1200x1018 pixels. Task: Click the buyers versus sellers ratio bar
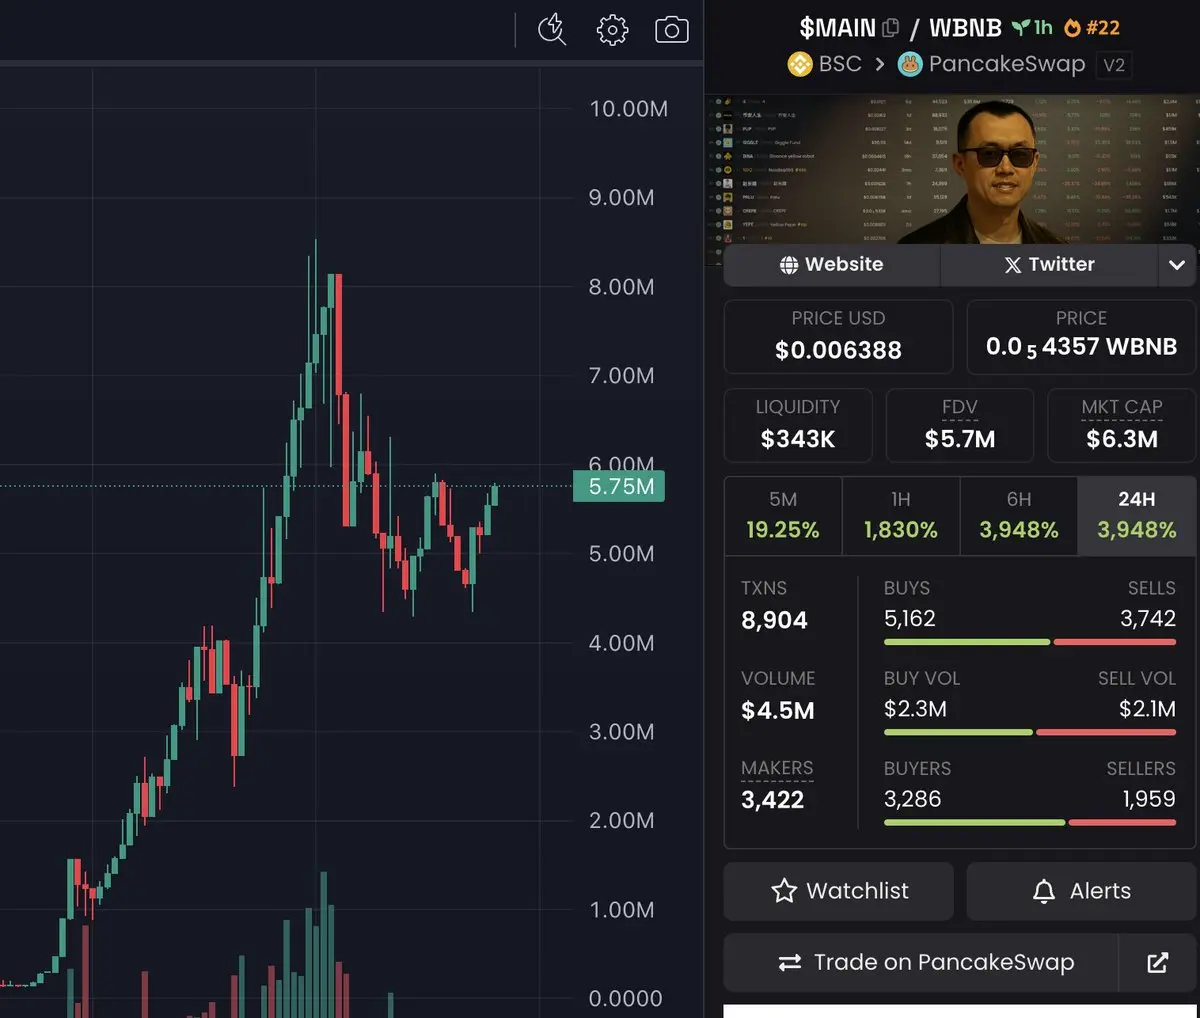point(1030,822)
